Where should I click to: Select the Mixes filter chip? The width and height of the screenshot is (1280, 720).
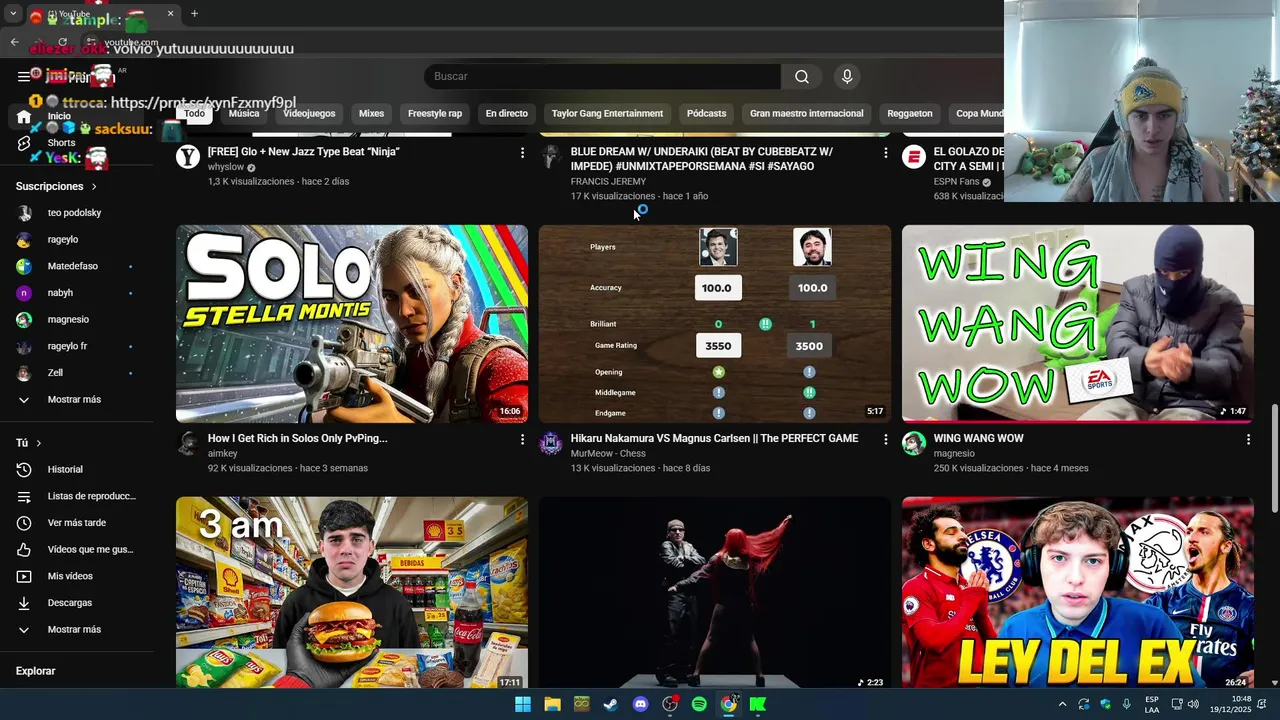[x=372, y=114]
